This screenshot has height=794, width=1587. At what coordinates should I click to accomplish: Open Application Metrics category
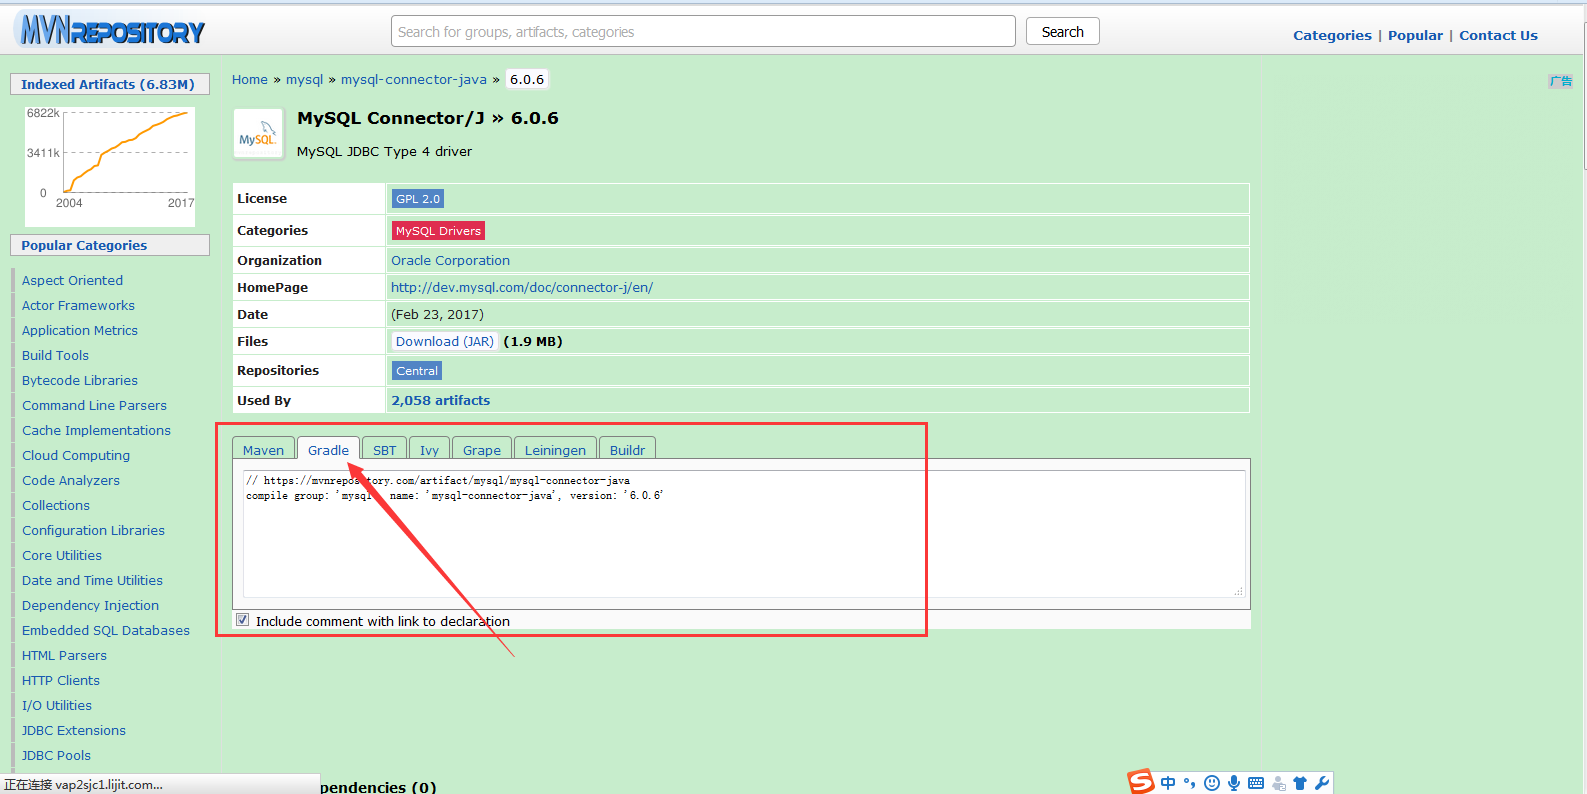pos(80,330)
